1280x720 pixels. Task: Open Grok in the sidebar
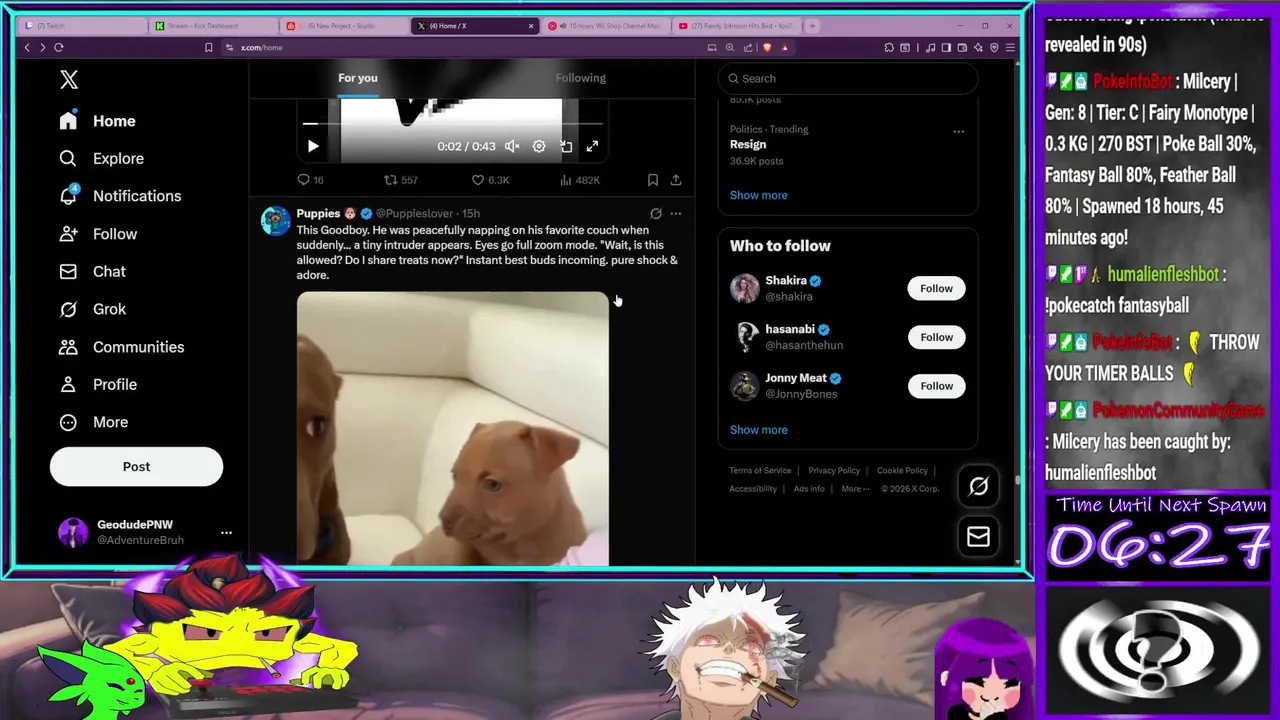[x=92, y=309]
